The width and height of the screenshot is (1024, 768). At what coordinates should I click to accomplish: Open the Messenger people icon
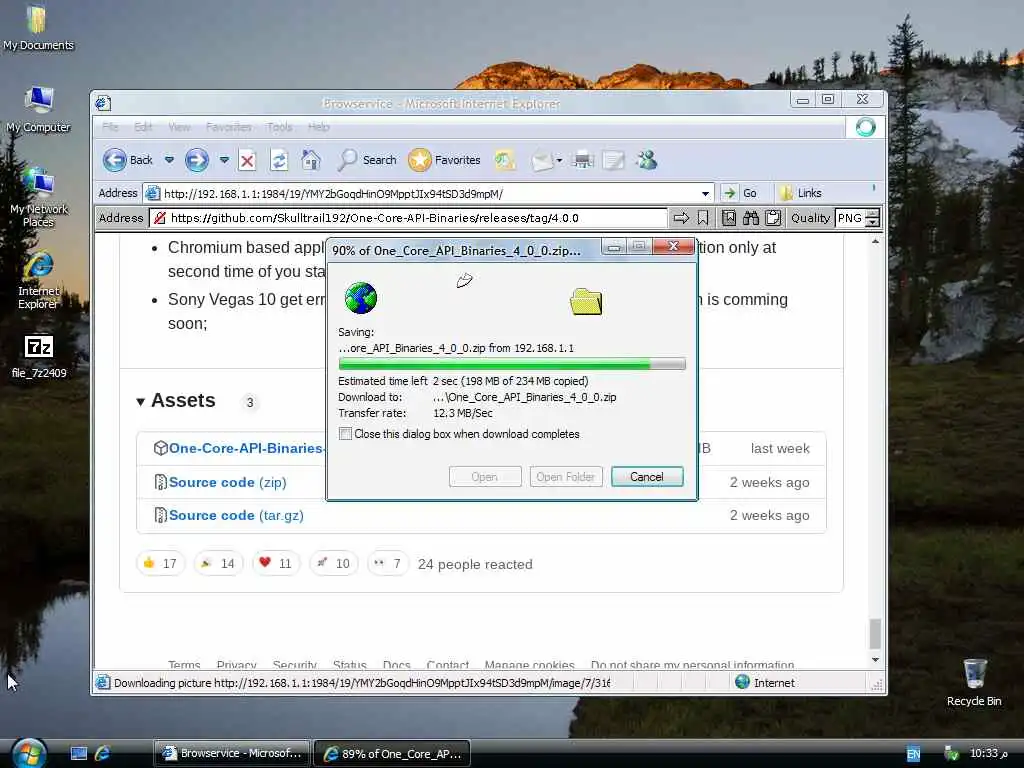(647, 160)
